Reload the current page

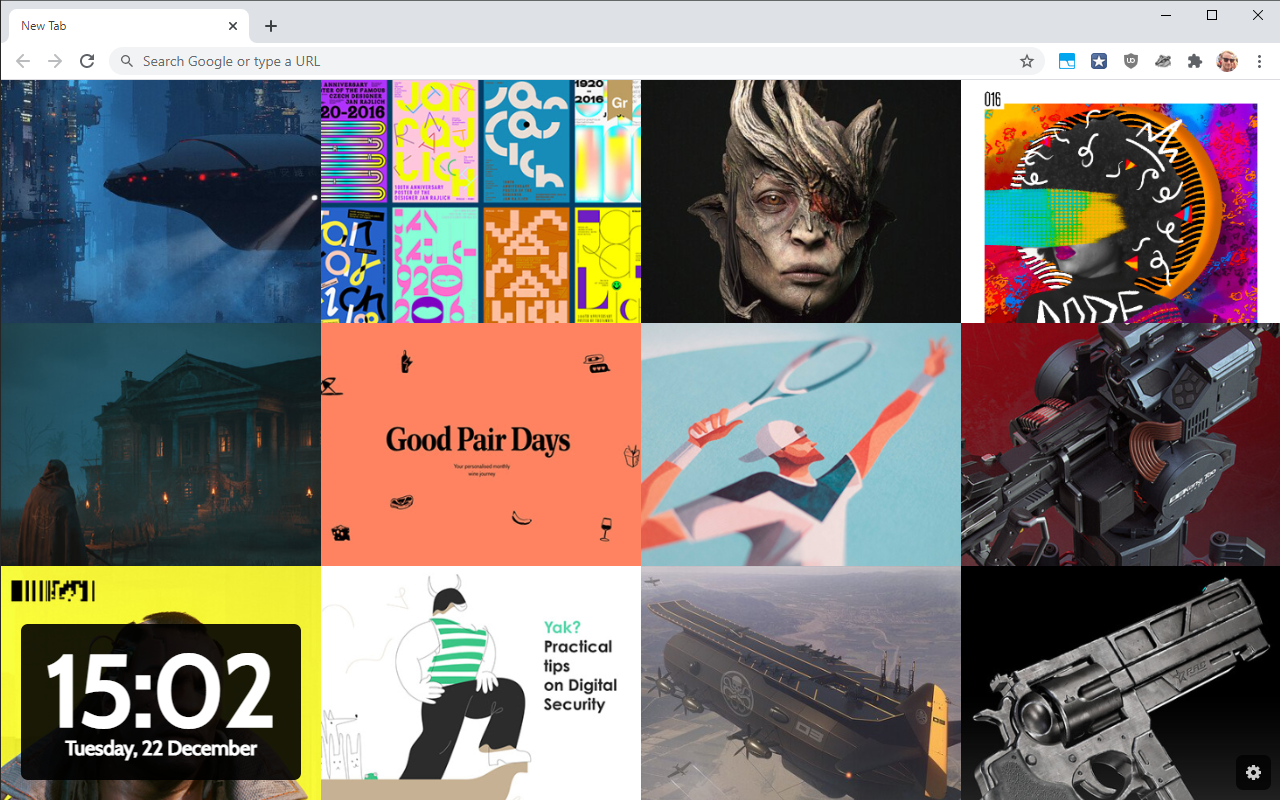click(87, 61)
